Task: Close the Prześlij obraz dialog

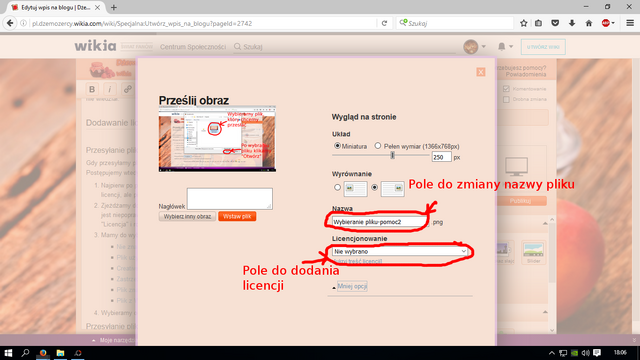Action: pyautogui.click(x=481, y=72)
